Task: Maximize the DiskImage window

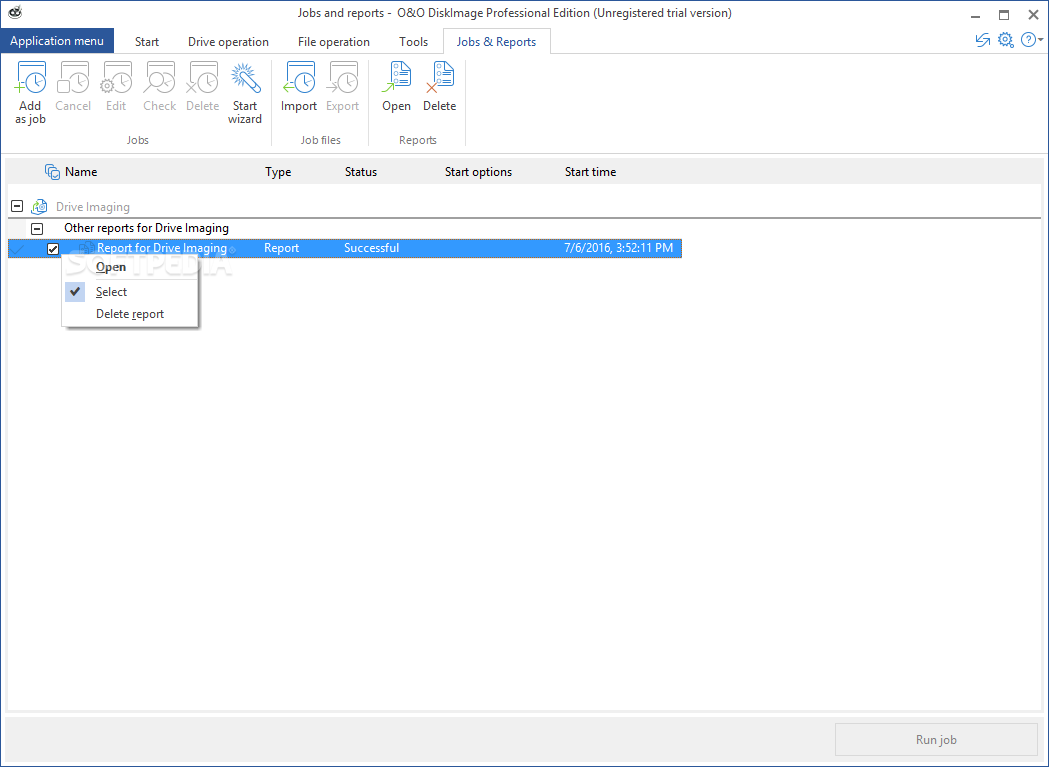Action: coord(1004,15)
